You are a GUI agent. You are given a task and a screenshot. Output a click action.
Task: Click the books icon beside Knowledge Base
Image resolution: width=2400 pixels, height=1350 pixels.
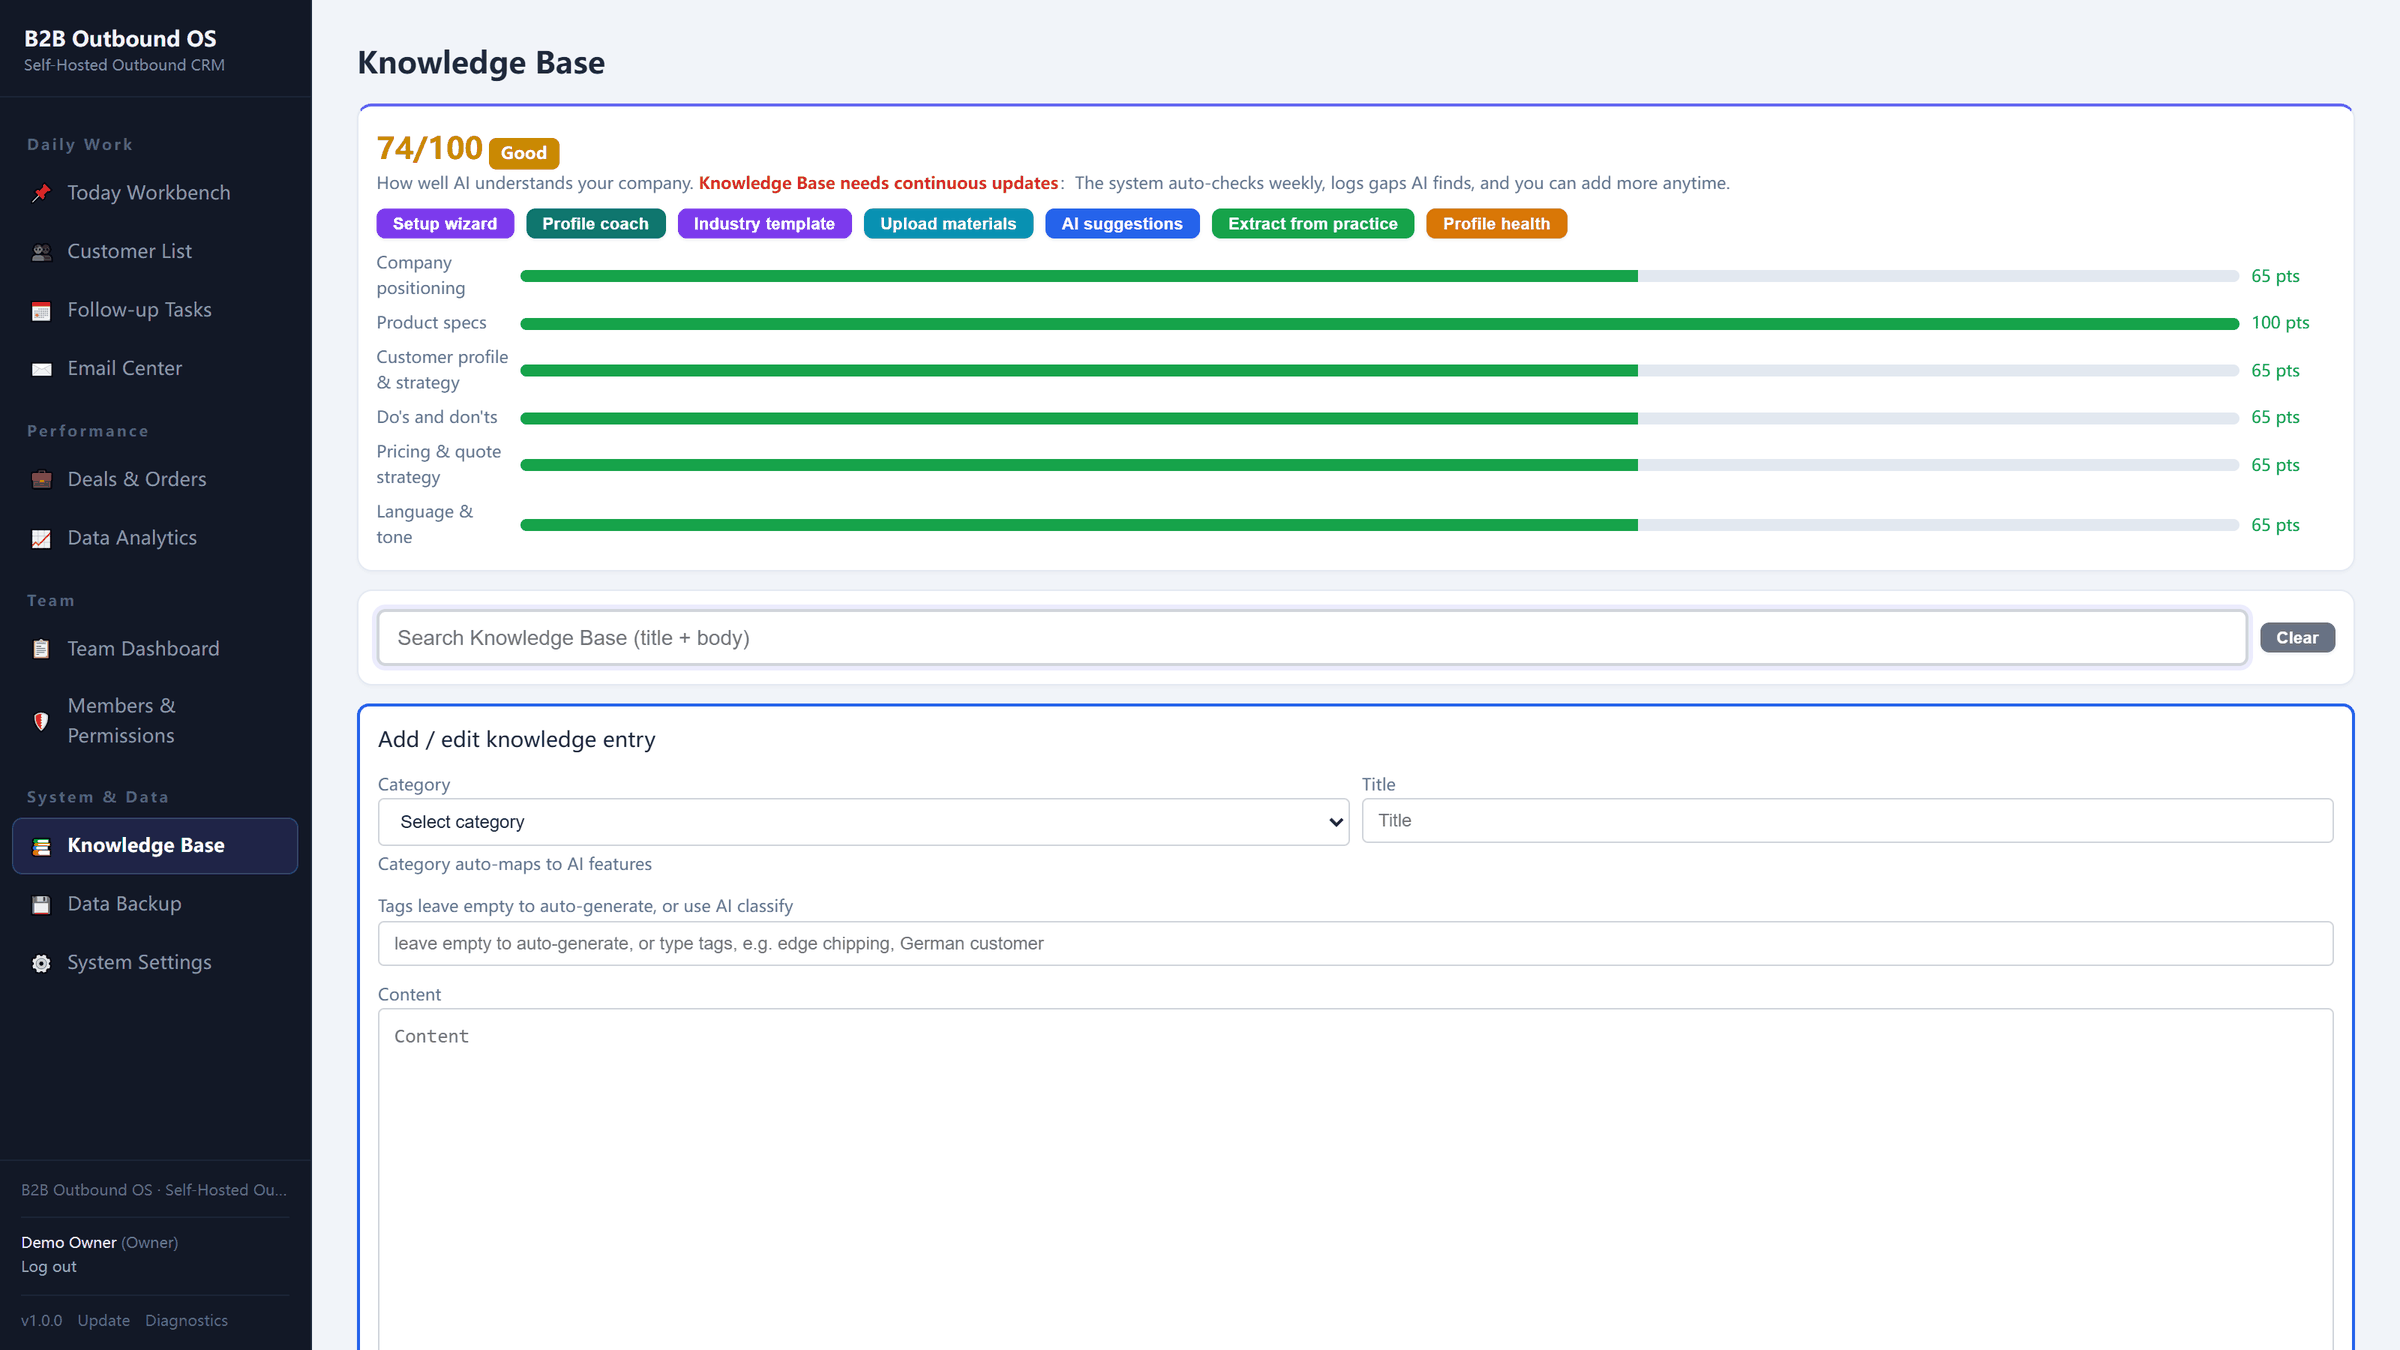pyautogui.click(x=41, y=847)
